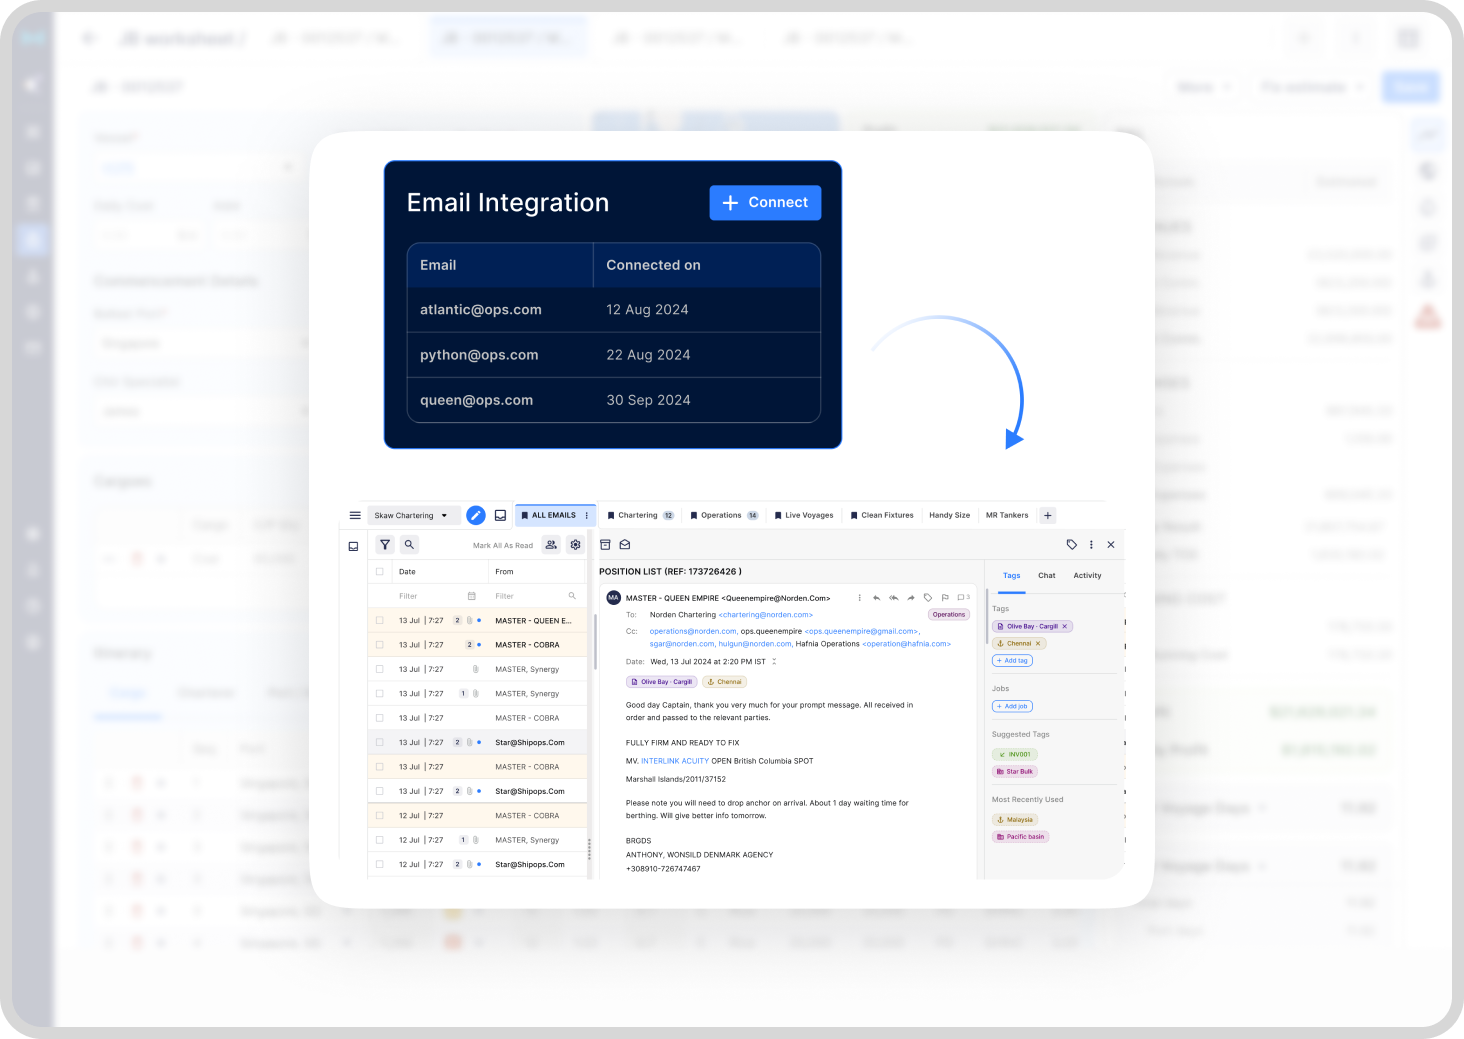This screenshot has height=1039, width=1464.
Task: Open the three-dot menu next to ALL EMAILS
Action: (587, 515)
